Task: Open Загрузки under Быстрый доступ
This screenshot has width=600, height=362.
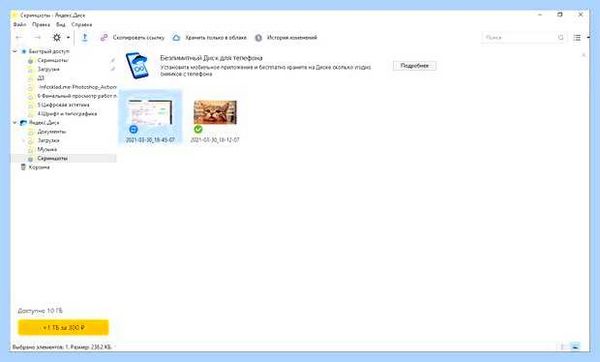Action: (48, 69)
